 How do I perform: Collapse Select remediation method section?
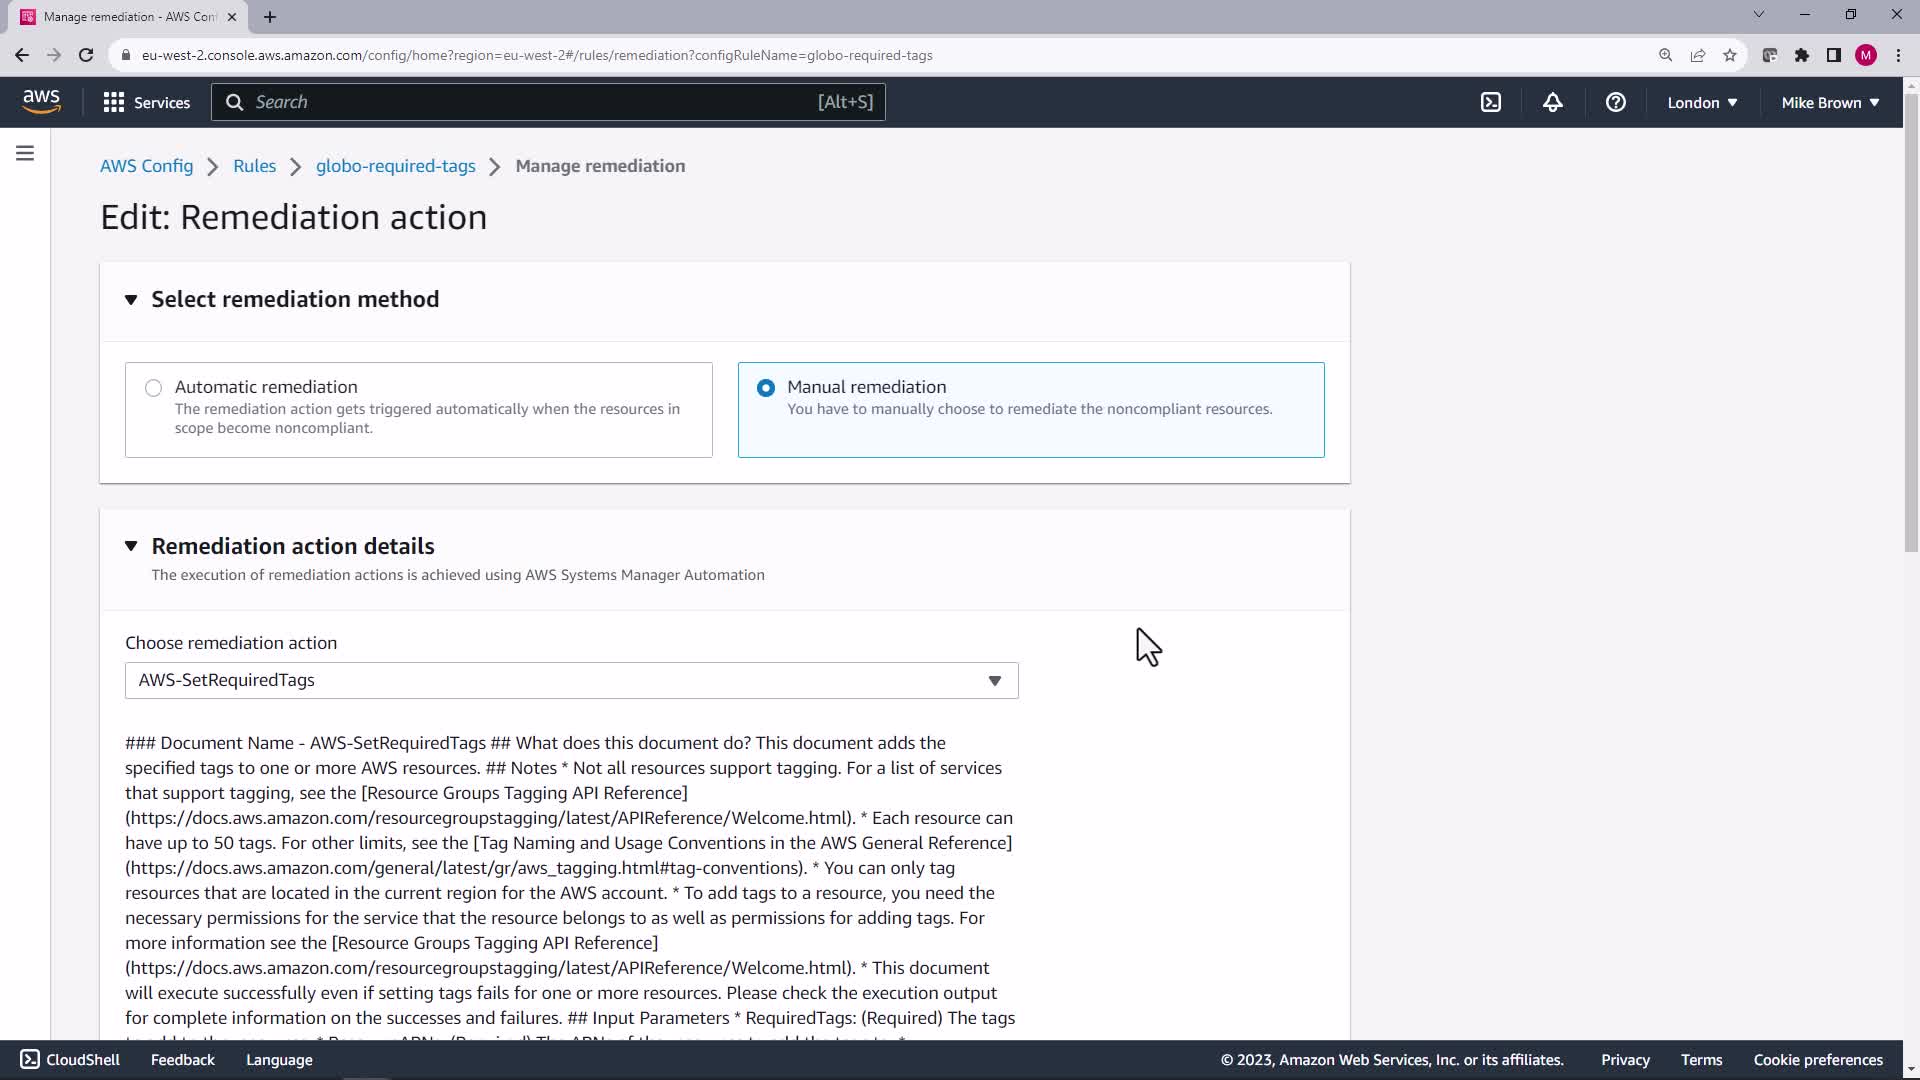coord(131,300)
